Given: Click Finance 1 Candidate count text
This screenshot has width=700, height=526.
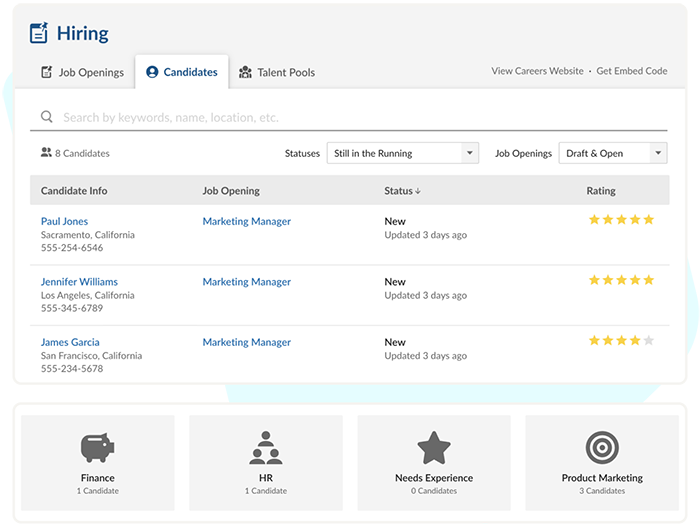Looking at the screenshot, I should coord(97,491).
